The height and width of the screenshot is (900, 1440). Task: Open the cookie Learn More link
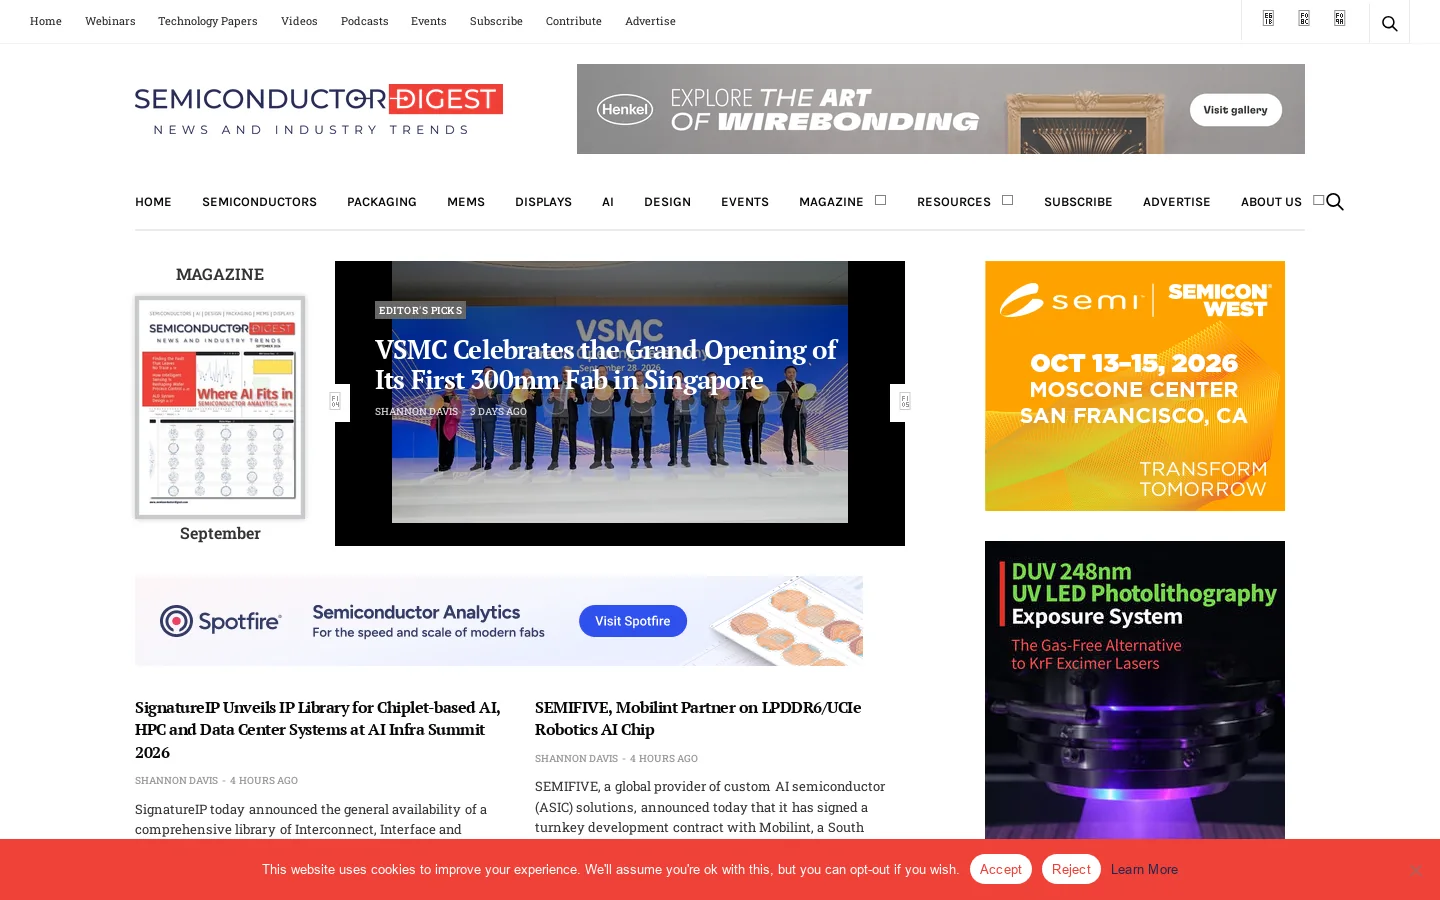click(1144, 870)
